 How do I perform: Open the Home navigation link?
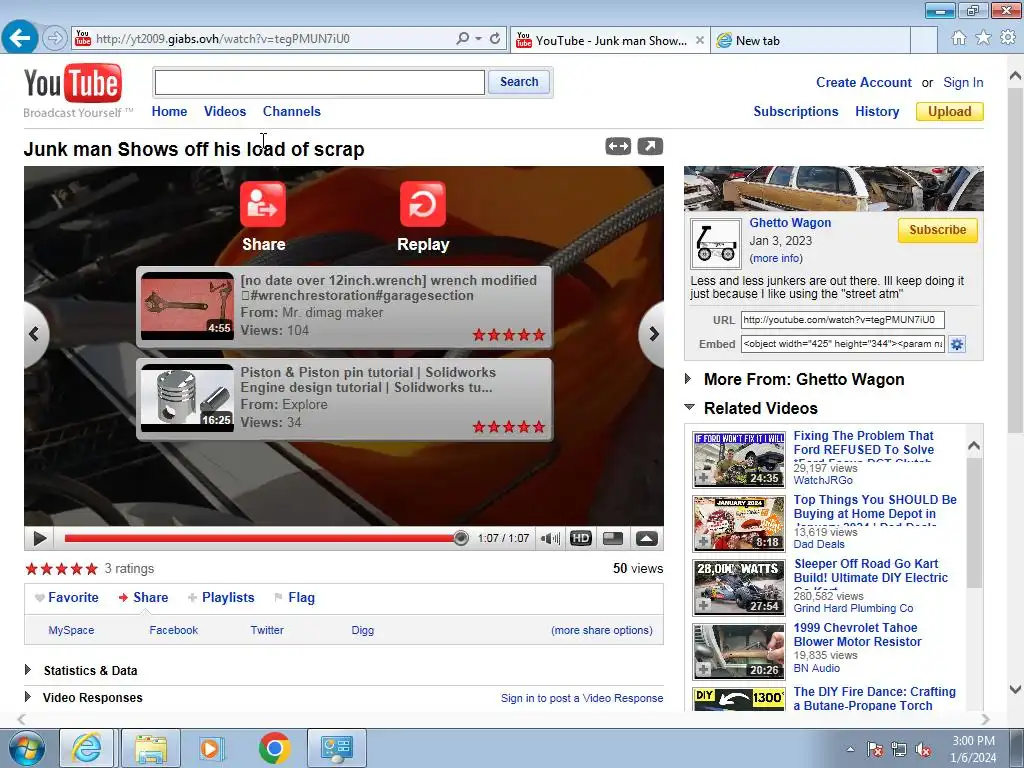coord(169,111)
